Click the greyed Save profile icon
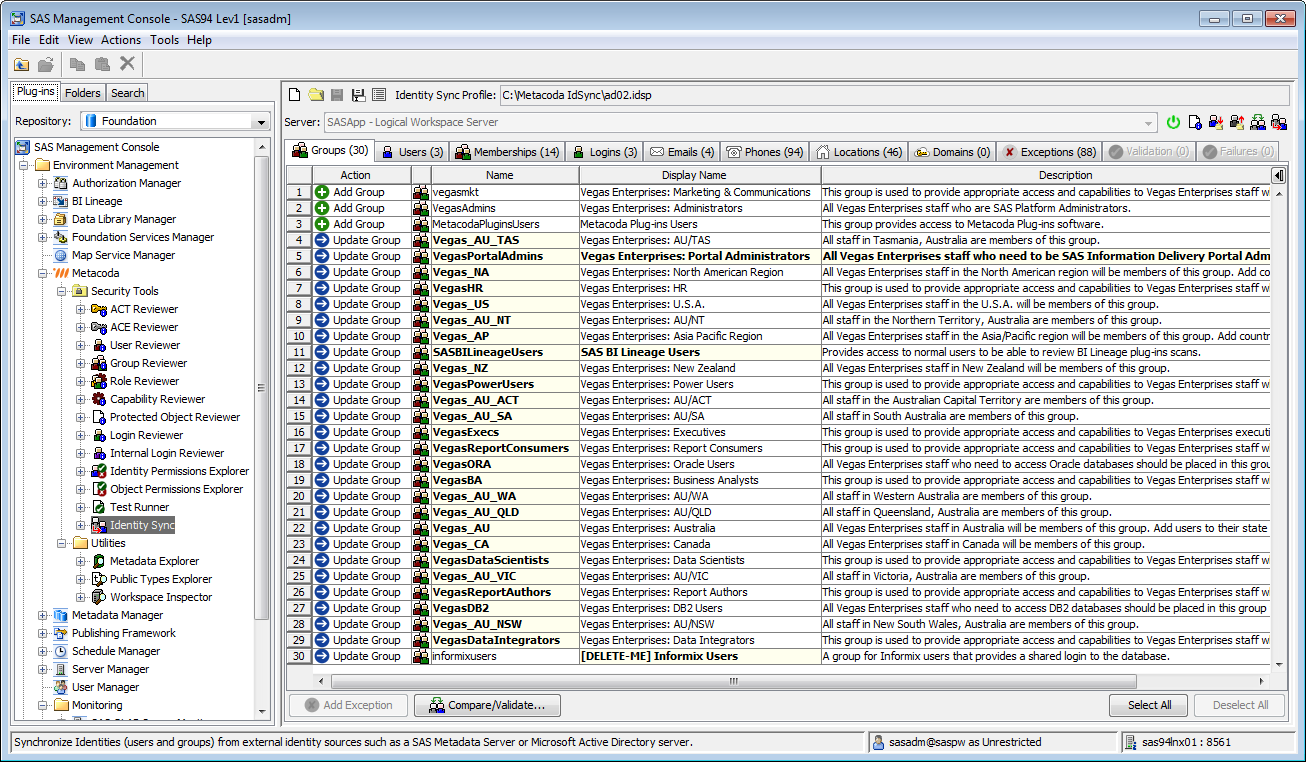This screenshot has height=762, width=1306. [x=337, y=95]
